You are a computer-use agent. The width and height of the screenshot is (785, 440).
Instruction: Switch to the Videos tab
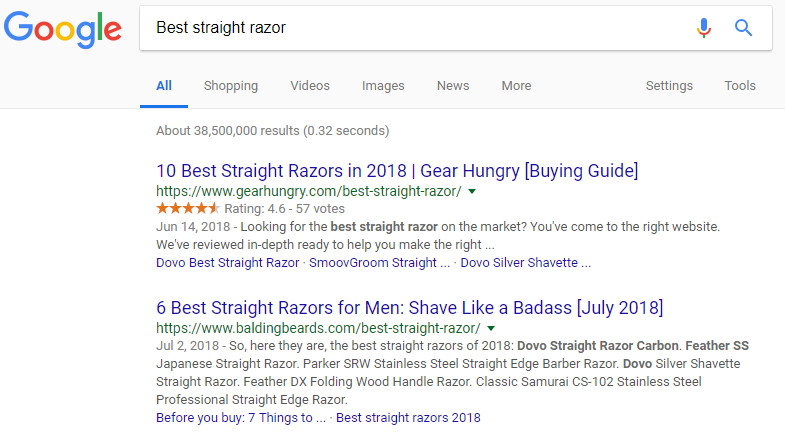tap(310, 86)
